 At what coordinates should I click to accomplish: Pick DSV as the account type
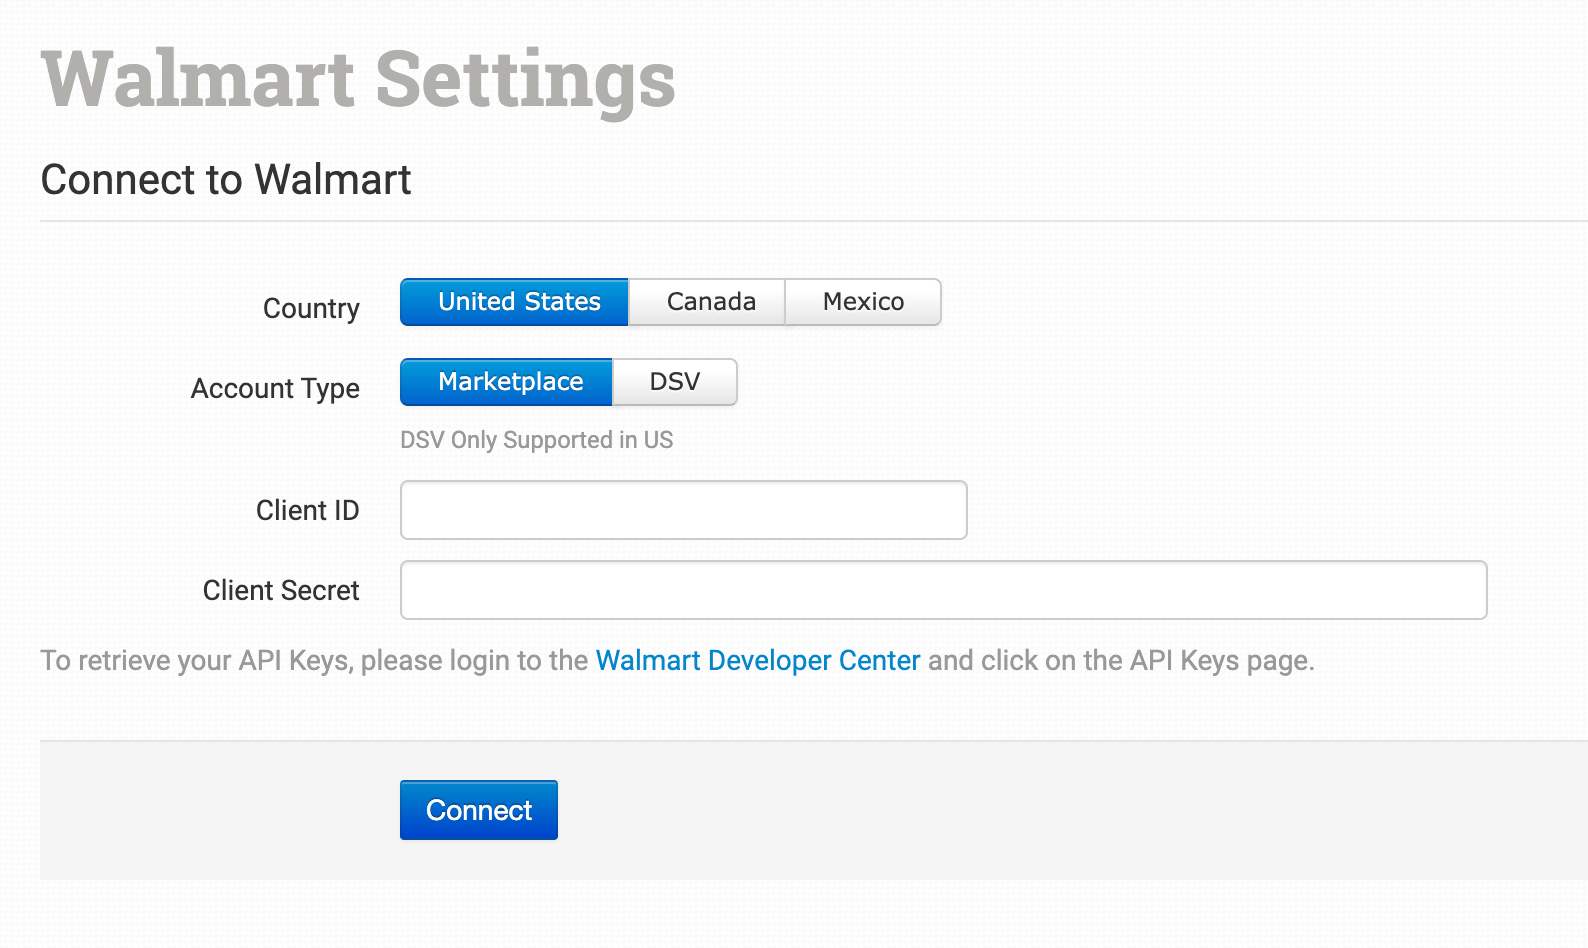pyautogui.click(x=675, y=382)
